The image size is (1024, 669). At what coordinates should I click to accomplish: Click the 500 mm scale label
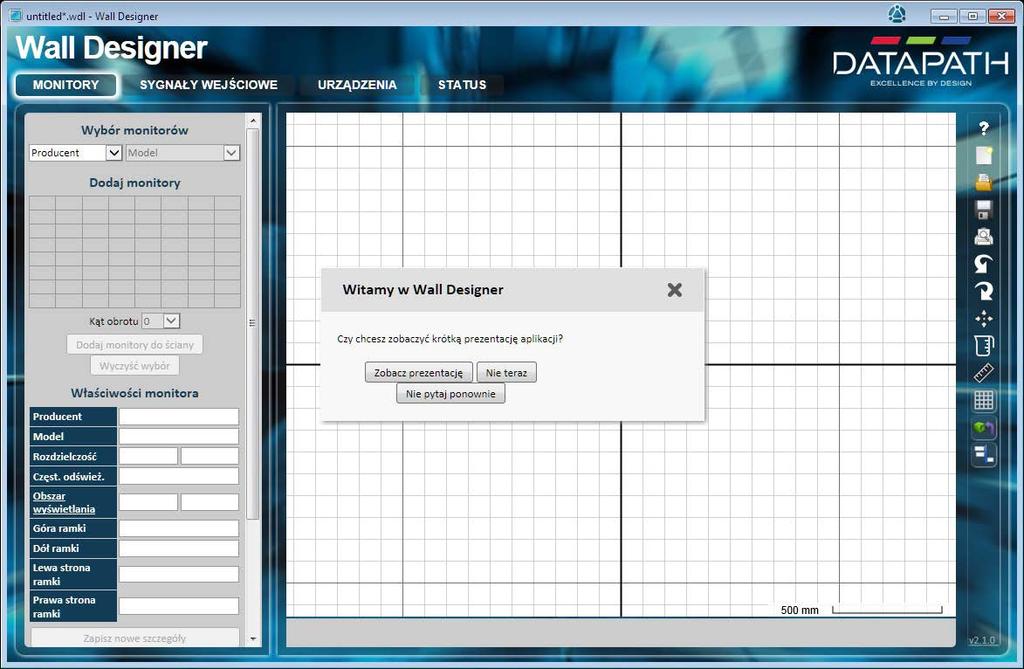(799, 610)
